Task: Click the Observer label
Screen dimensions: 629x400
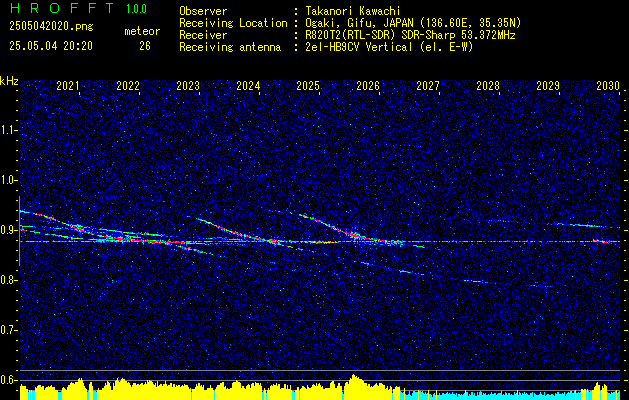Action: click(x=203, y=11)
